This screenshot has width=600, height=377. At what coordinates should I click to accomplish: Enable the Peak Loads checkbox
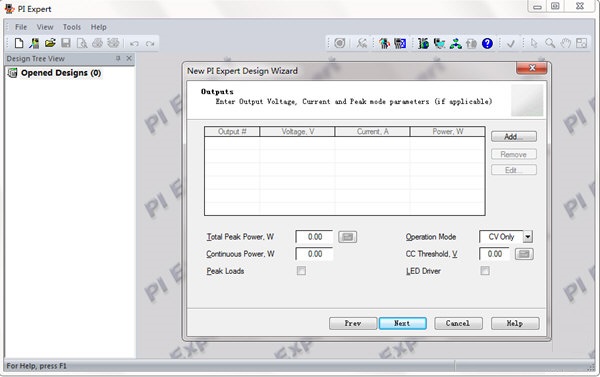(x=301, y=271)
